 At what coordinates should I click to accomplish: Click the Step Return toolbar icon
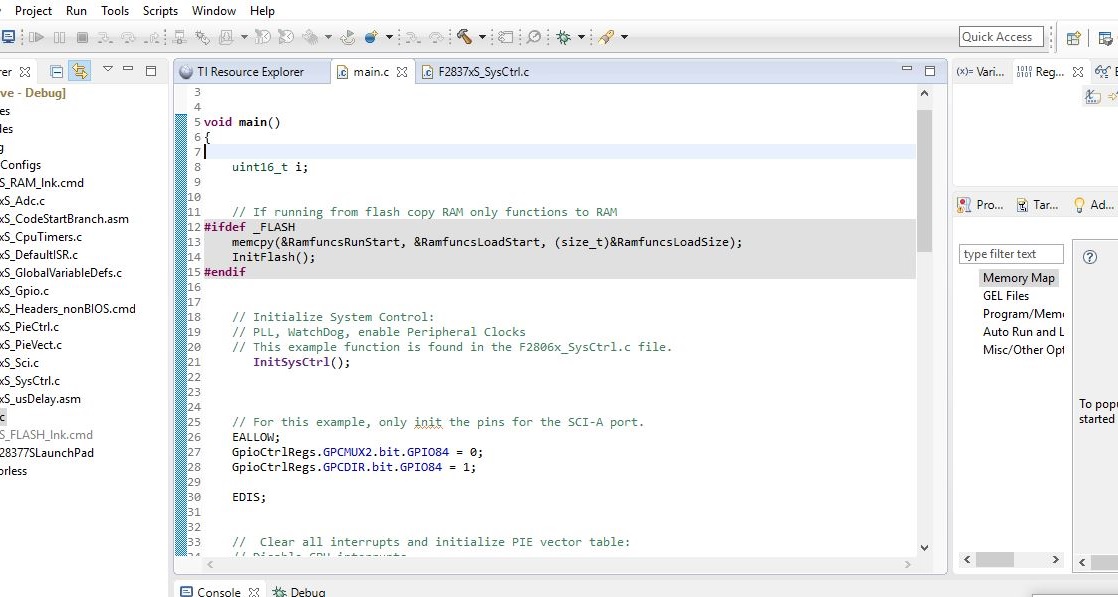click(x=151, y=37)
